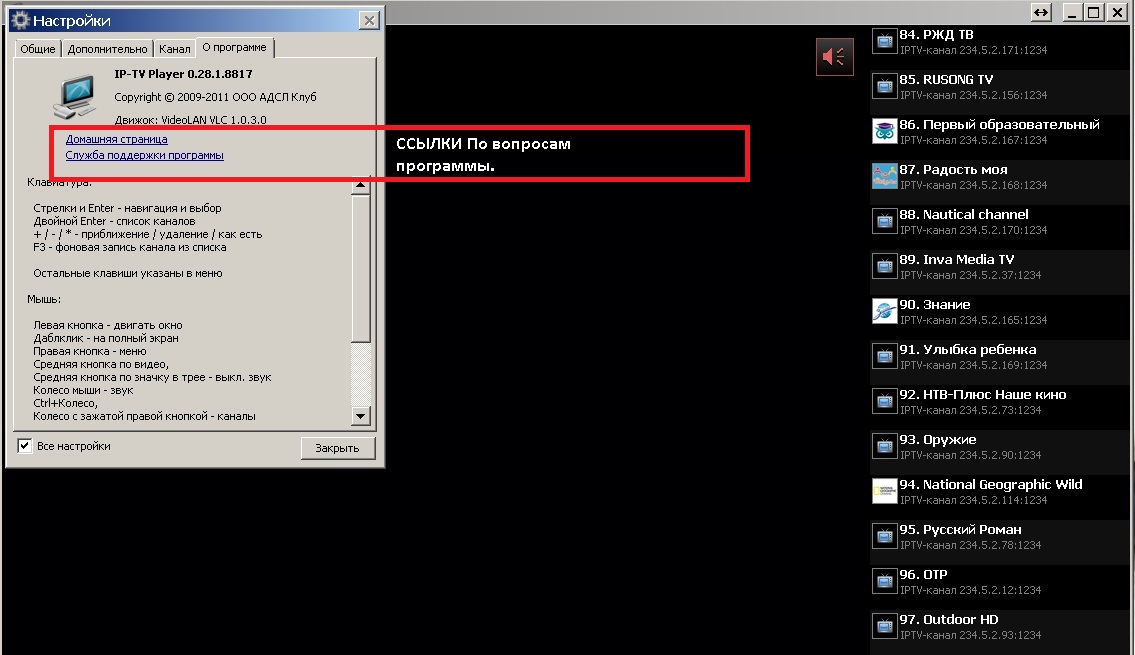Click the IP-TV Player computer logo
1135x655 pixels.
click(75, 96)
